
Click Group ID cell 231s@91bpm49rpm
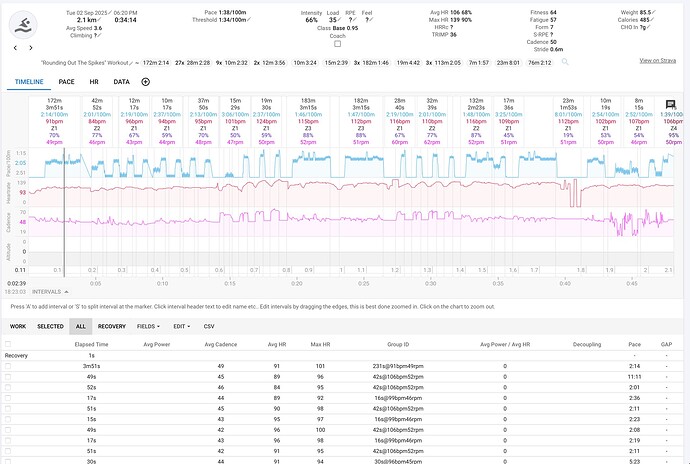pyautogui.click(x=398, y=366)
